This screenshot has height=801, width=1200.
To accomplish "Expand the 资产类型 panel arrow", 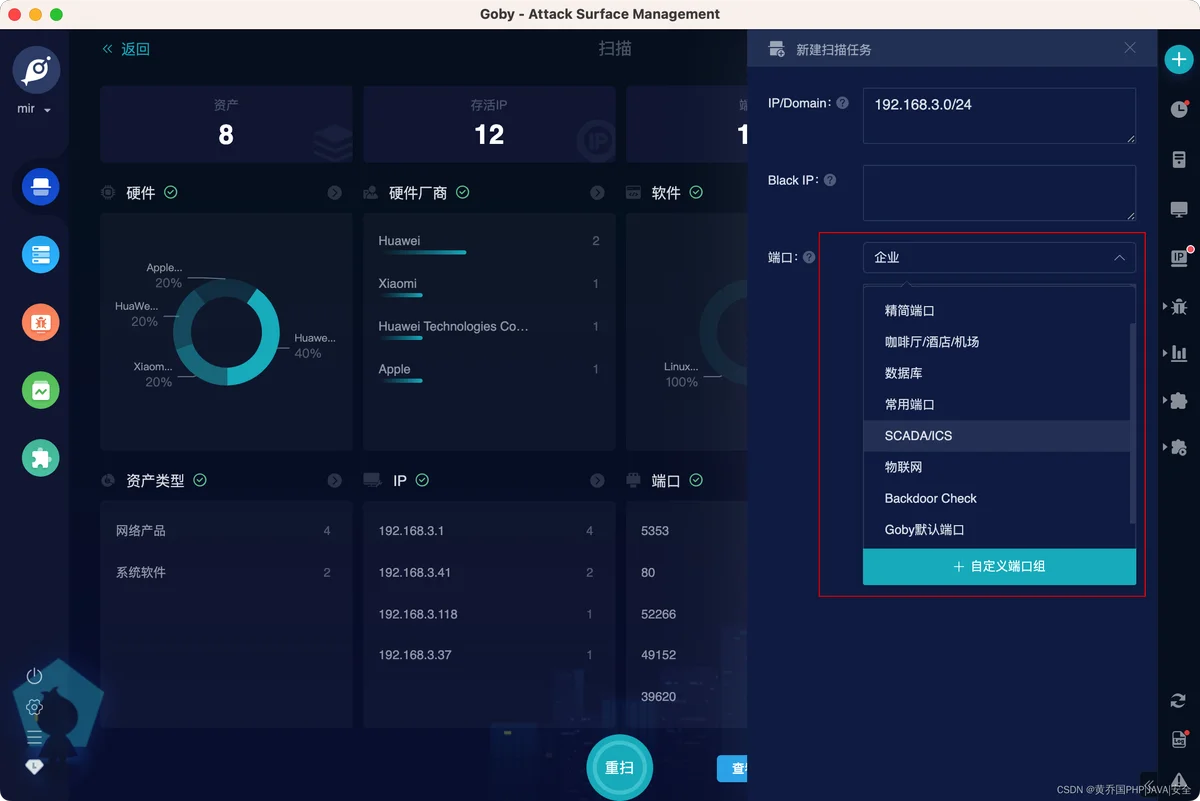I will coord(334,481).
